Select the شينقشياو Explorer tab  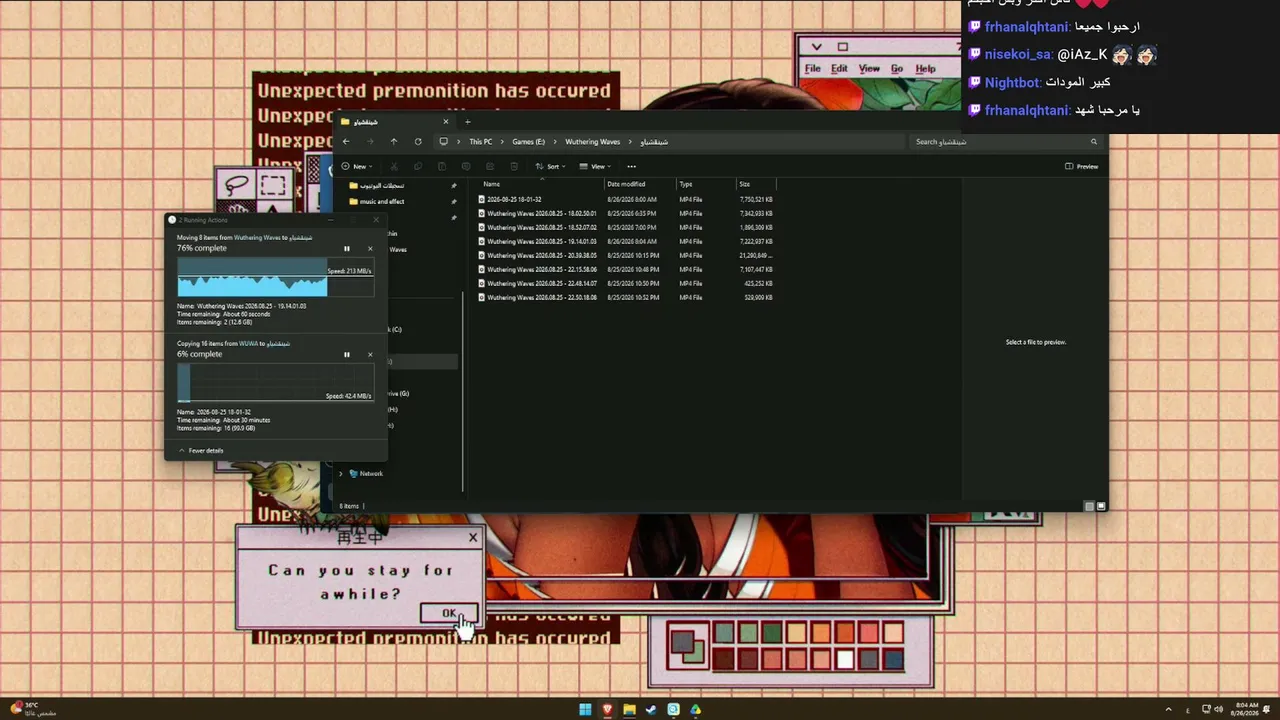(x=394, y=122)
